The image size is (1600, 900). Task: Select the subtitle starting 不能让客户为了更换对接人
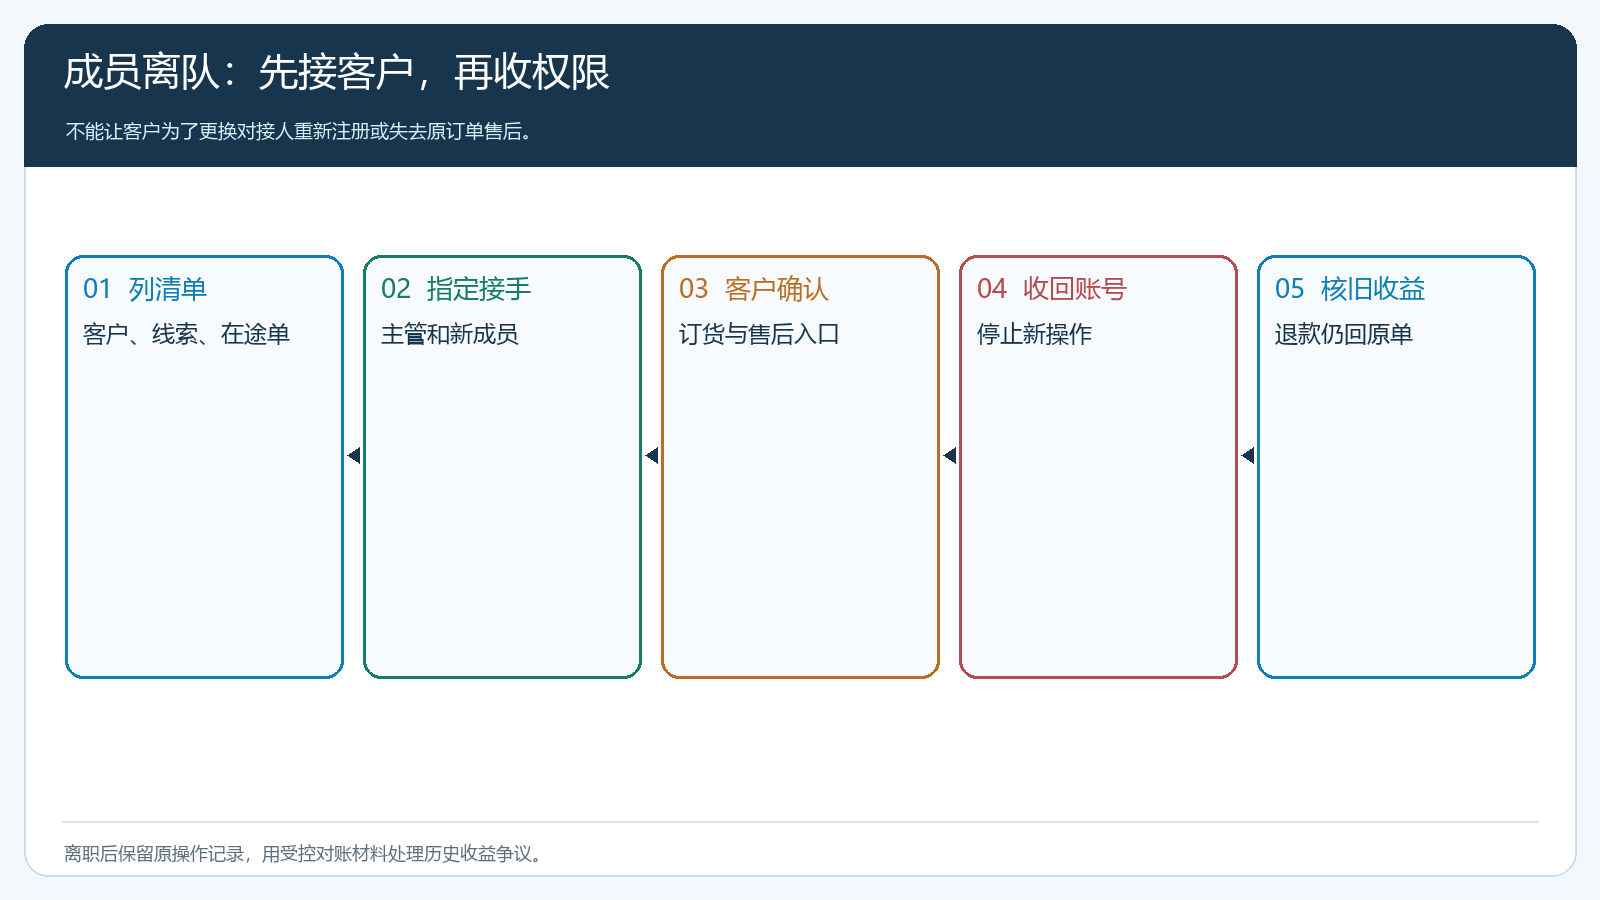pyautogui.click(x=299, y=132)
